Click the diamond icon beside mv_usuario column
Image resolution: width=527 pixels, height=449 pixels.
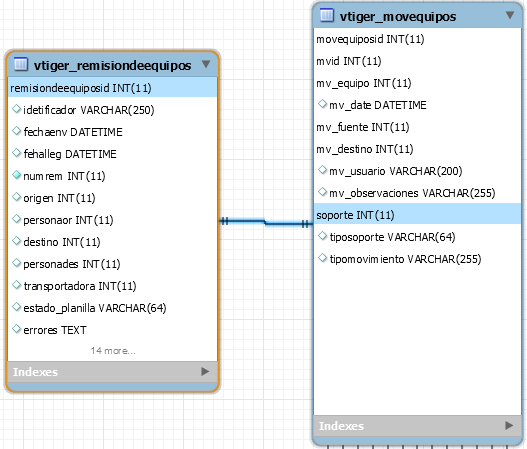pos(322,170)
